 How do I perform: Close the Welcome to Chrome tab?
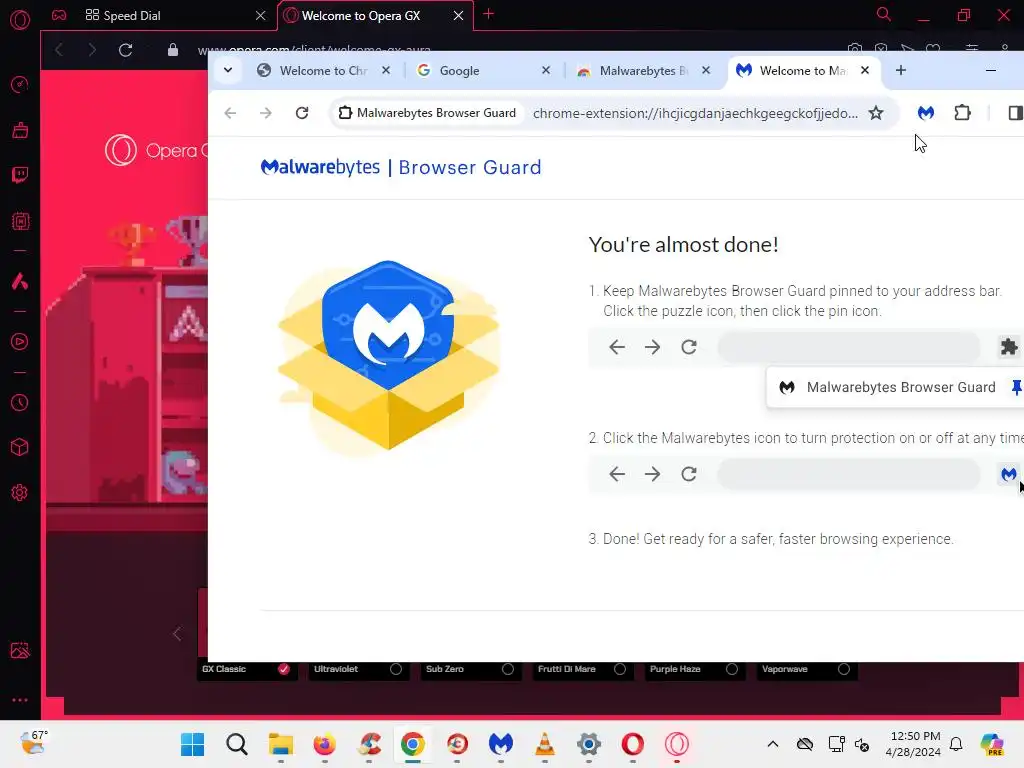pyautogui.click(x=386, y=70)
